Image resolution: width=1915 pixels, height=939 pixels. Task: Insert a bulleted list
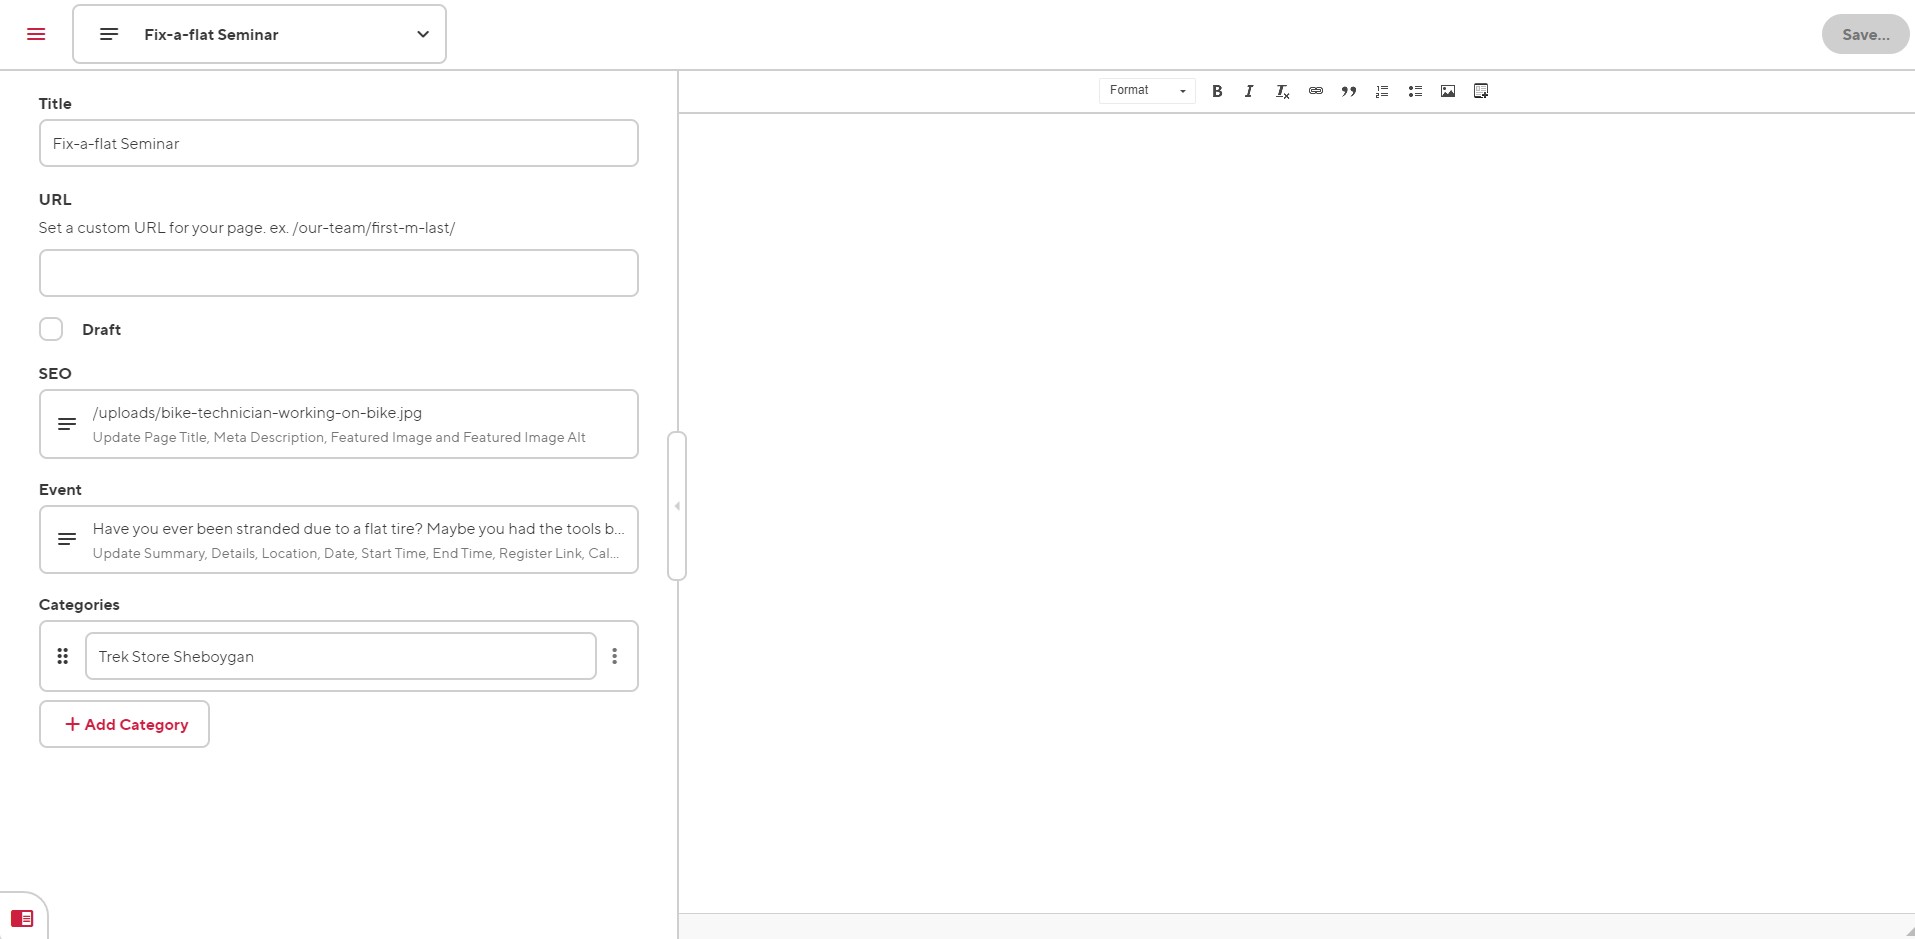[1415, 91]
